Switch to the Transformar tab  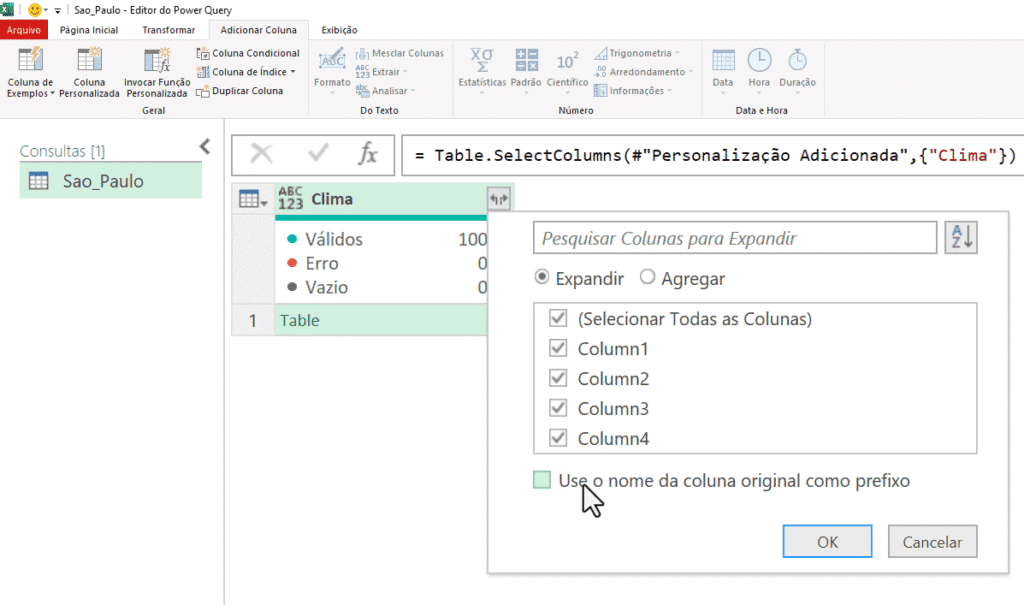[168, 30]
